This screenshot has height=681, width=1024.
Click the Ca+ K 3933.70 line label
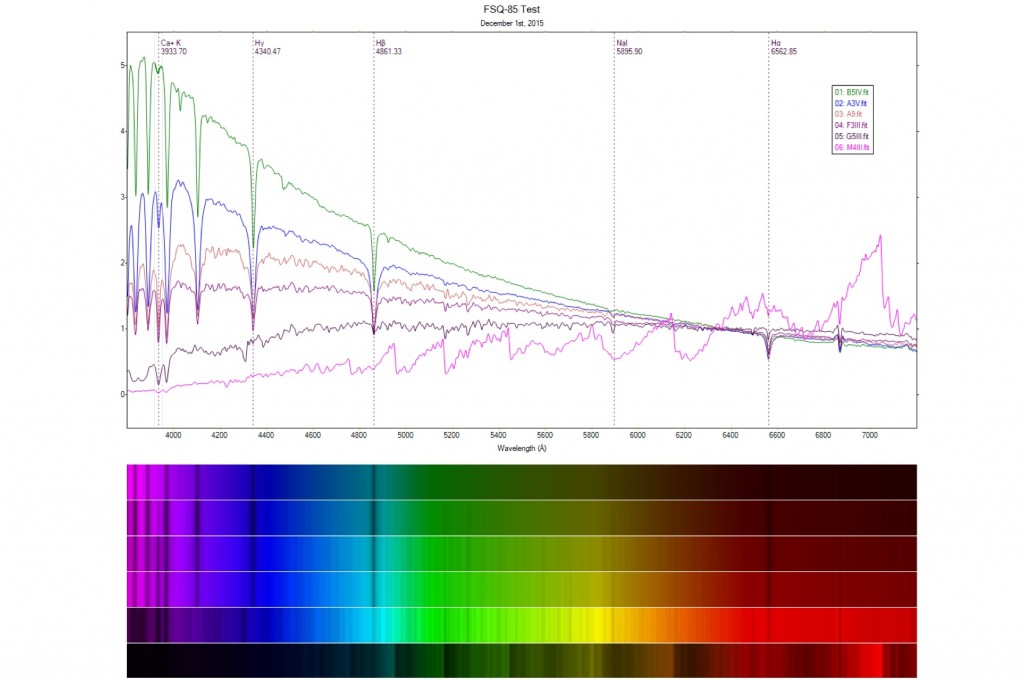pyautogui.click(x=173, y=47)
